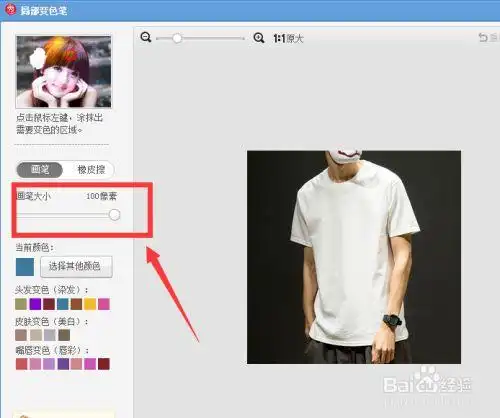Click the 1:1 original size button

pyautogui.click(x=289, y=39)
